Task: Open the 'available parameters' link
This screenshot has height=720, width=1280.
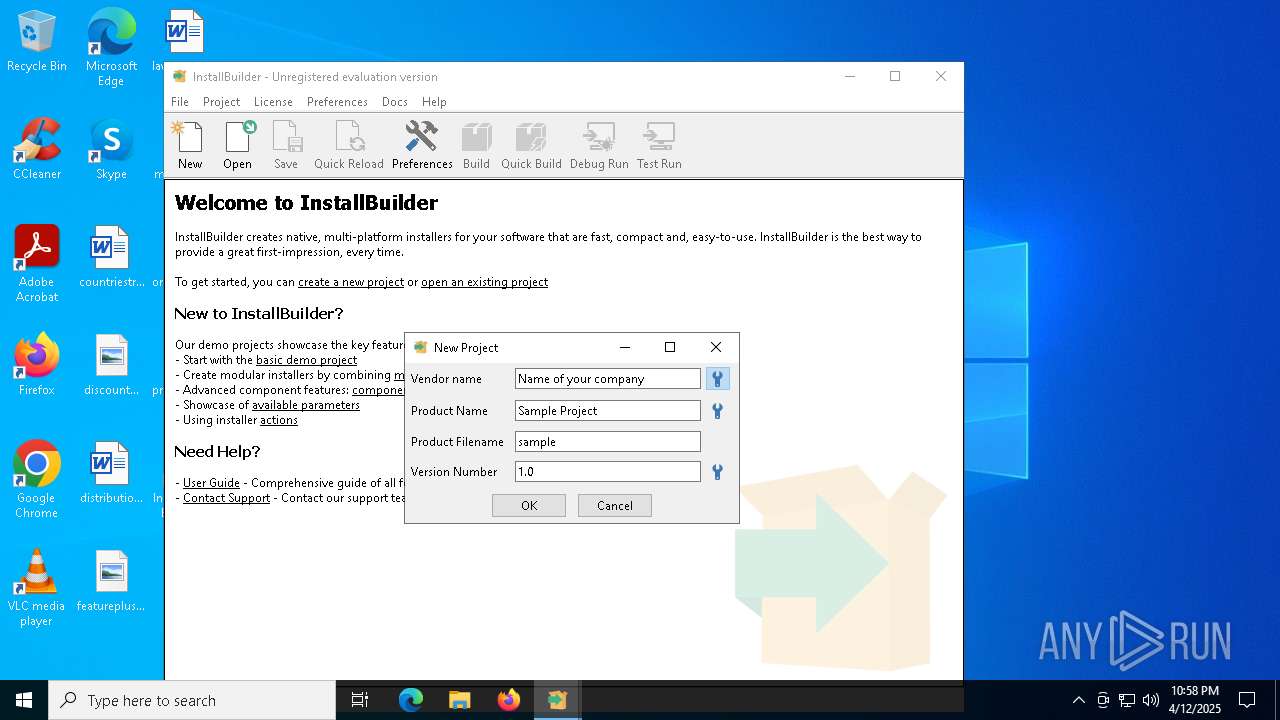Action: click(x=306, y=405)
